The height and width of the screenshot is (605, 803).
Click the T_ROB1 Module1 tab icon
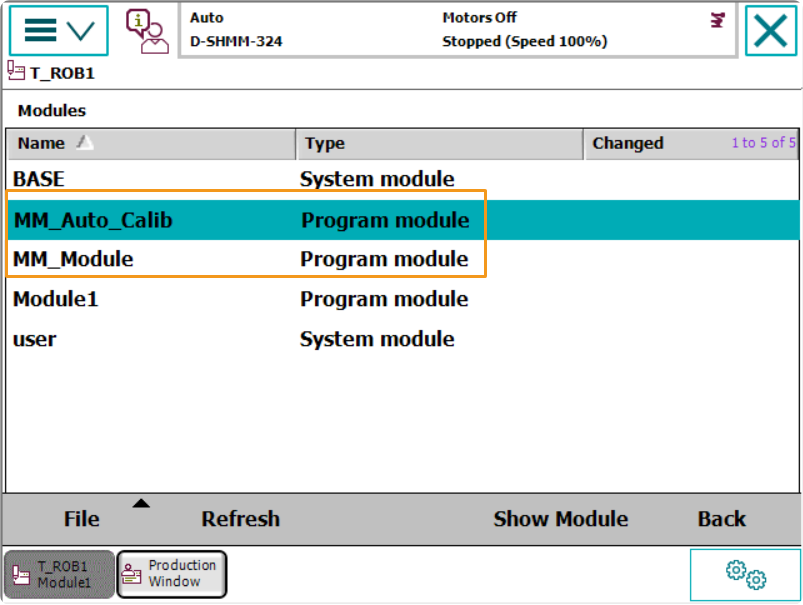[x=21, y=575]
